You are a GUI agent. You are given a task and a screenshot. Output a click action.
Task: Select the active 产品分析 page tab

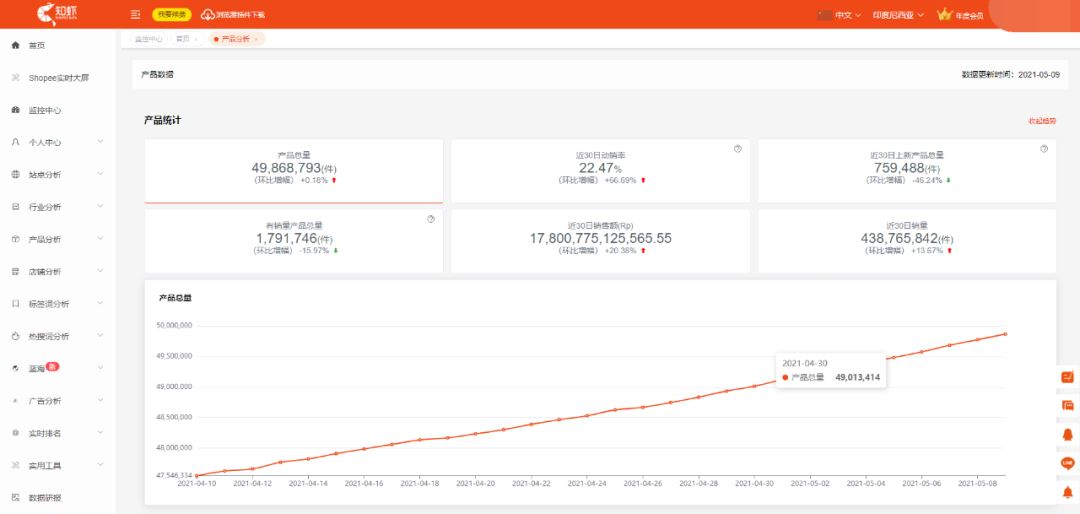235,39
